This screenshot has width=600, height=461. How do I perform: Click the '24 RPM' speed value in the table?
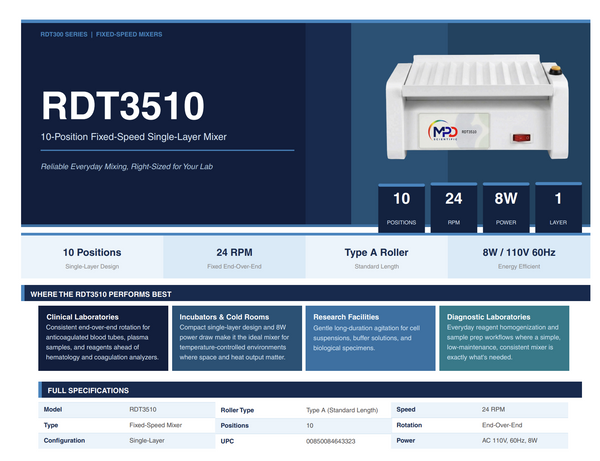pos(493,409)
